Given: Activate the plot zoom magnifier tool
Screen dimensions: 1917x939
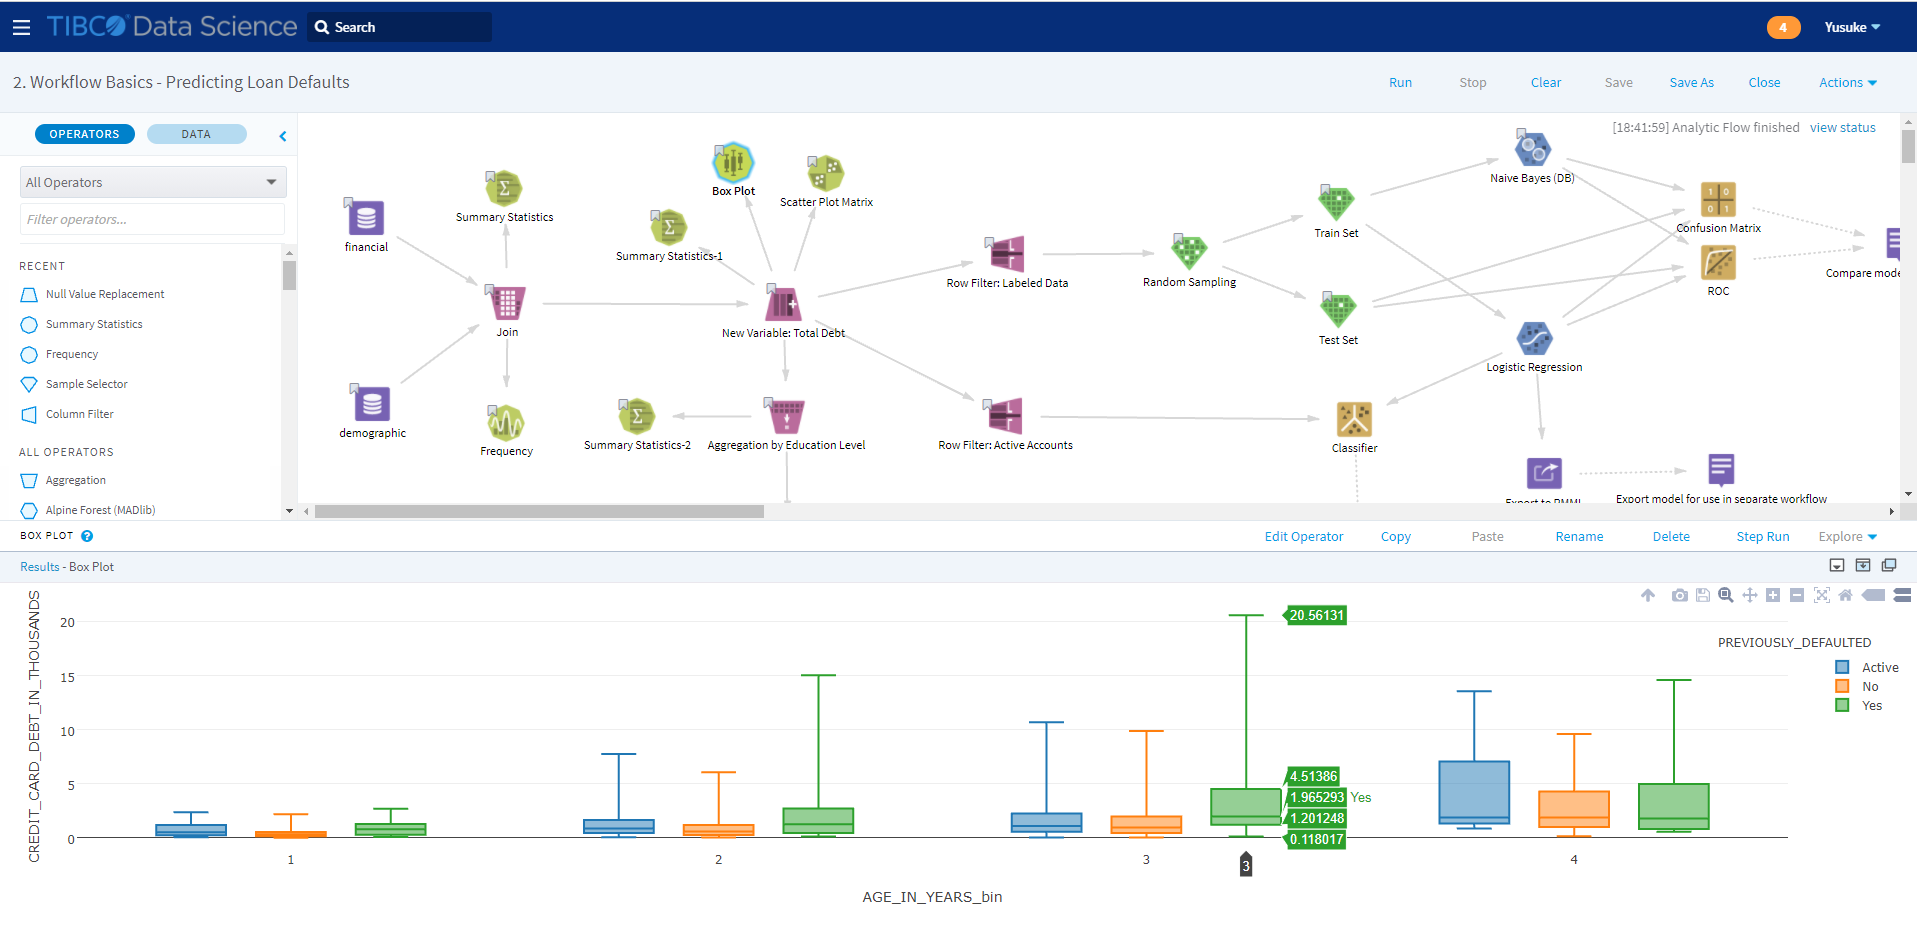Looking at the screenshot, I should coord(1725,595).
